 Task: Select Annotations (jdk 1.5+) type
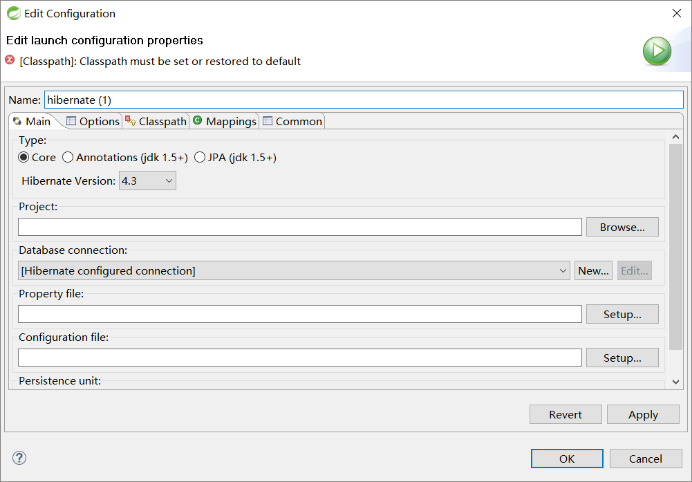click(68, 157)
